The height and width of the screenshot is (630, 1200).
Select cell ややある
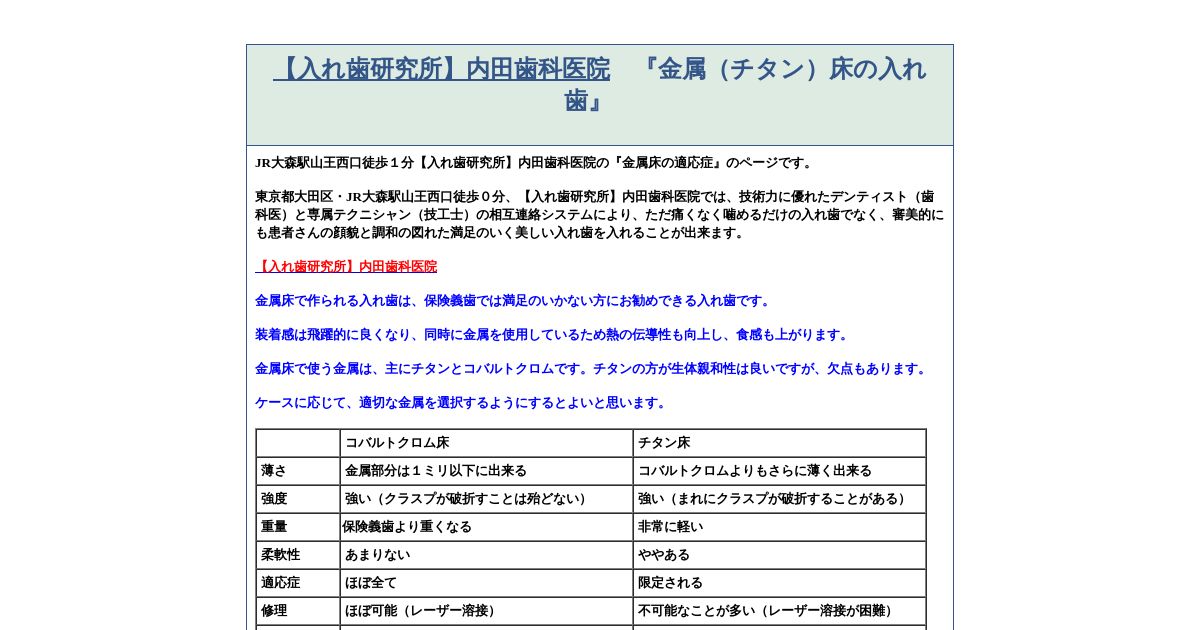tap(779, 555)
